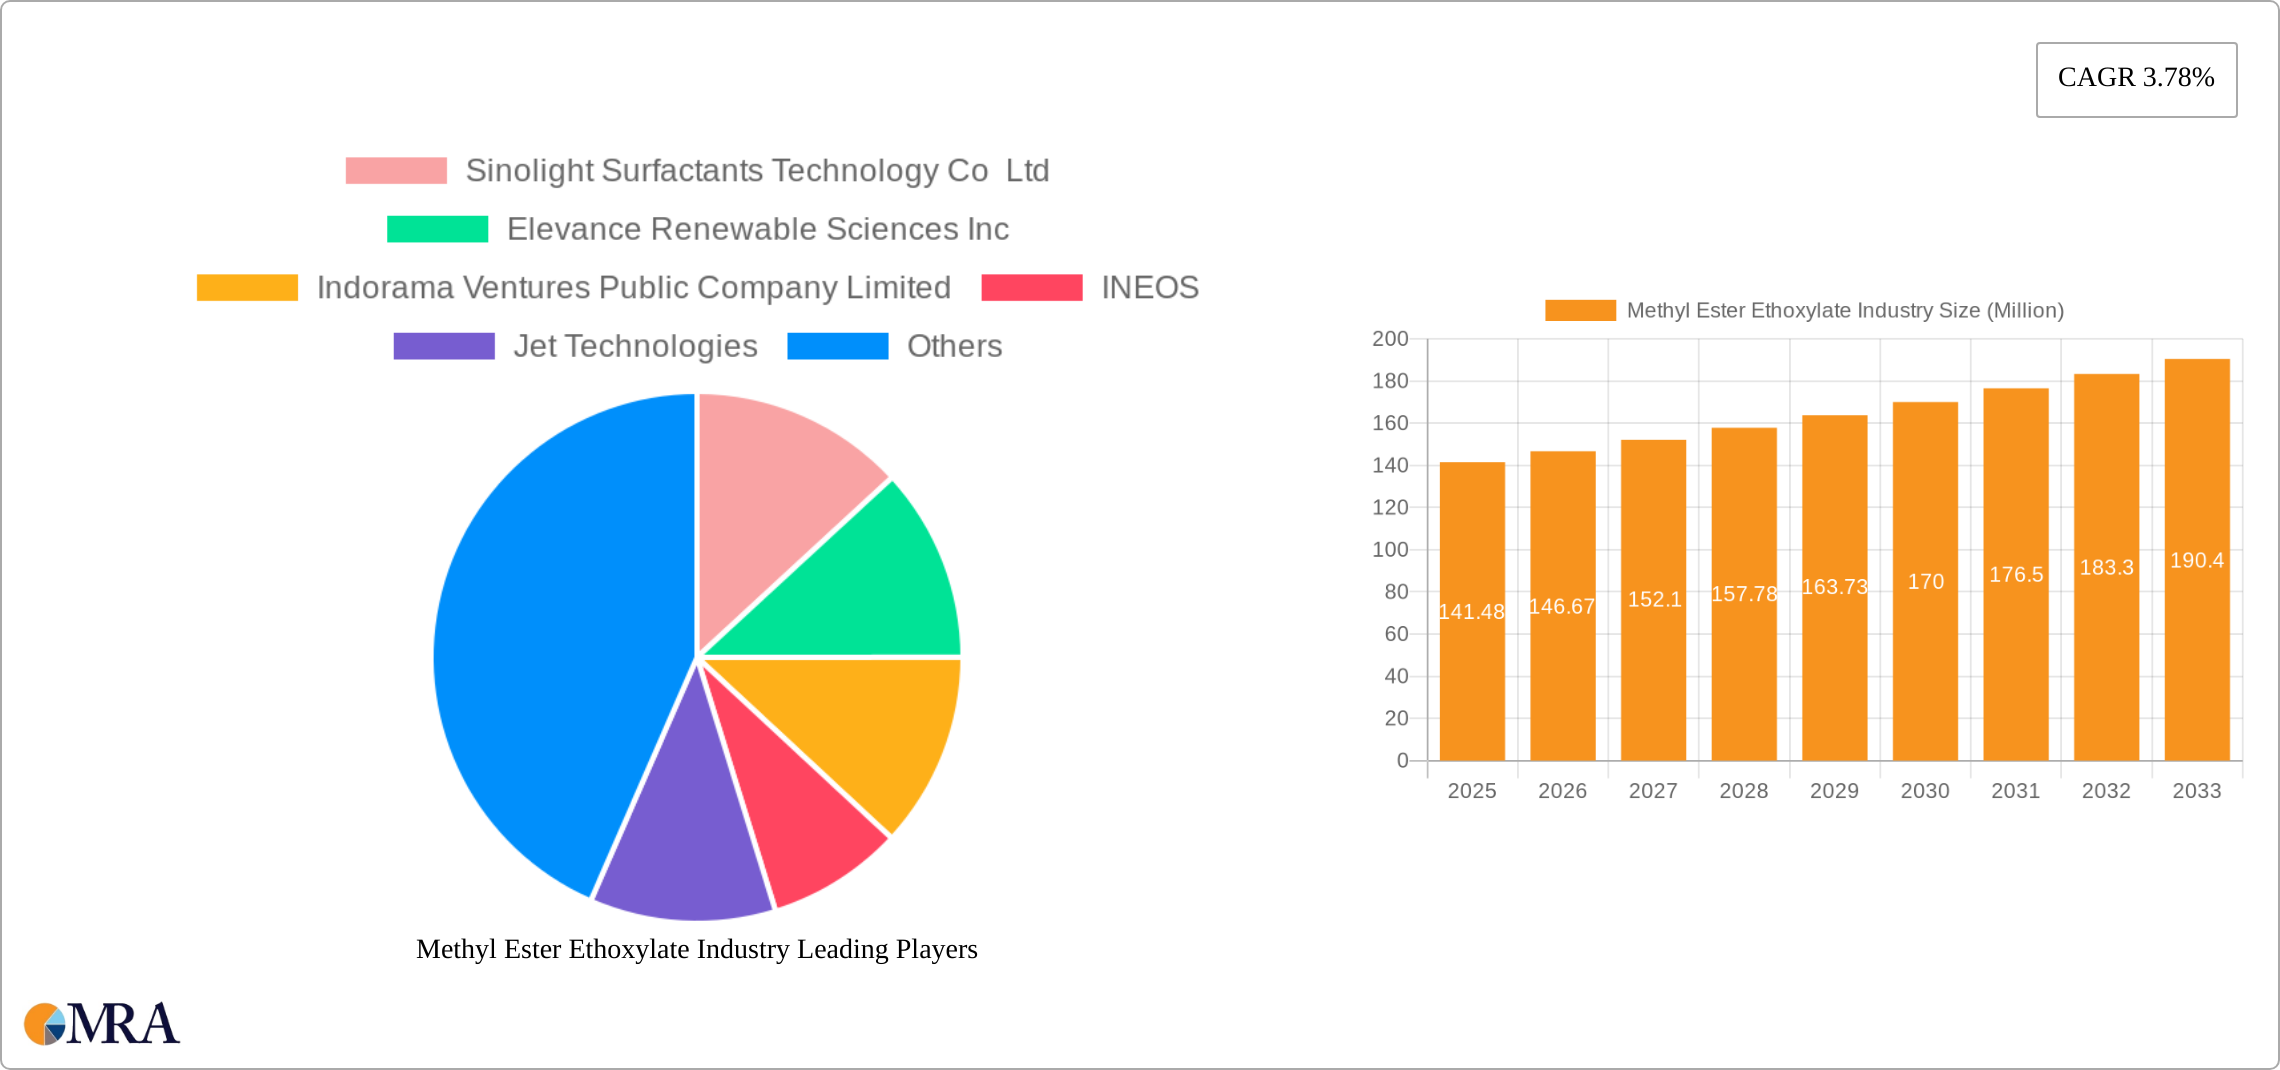
Task: Click Elevance Renewable Sciences Inc label
Action: pos(758,229)
